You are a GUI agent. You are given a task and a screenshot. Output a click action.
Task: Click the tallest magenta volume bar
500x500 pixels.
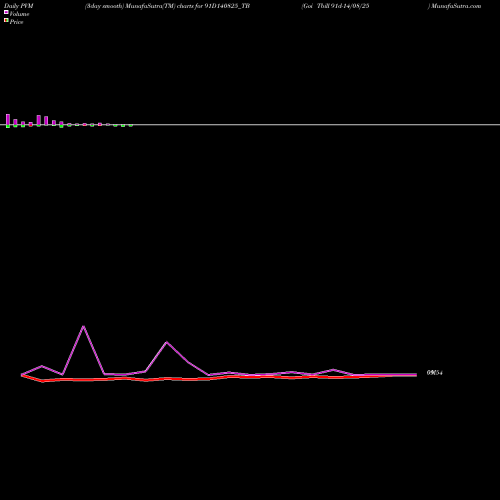8,120
